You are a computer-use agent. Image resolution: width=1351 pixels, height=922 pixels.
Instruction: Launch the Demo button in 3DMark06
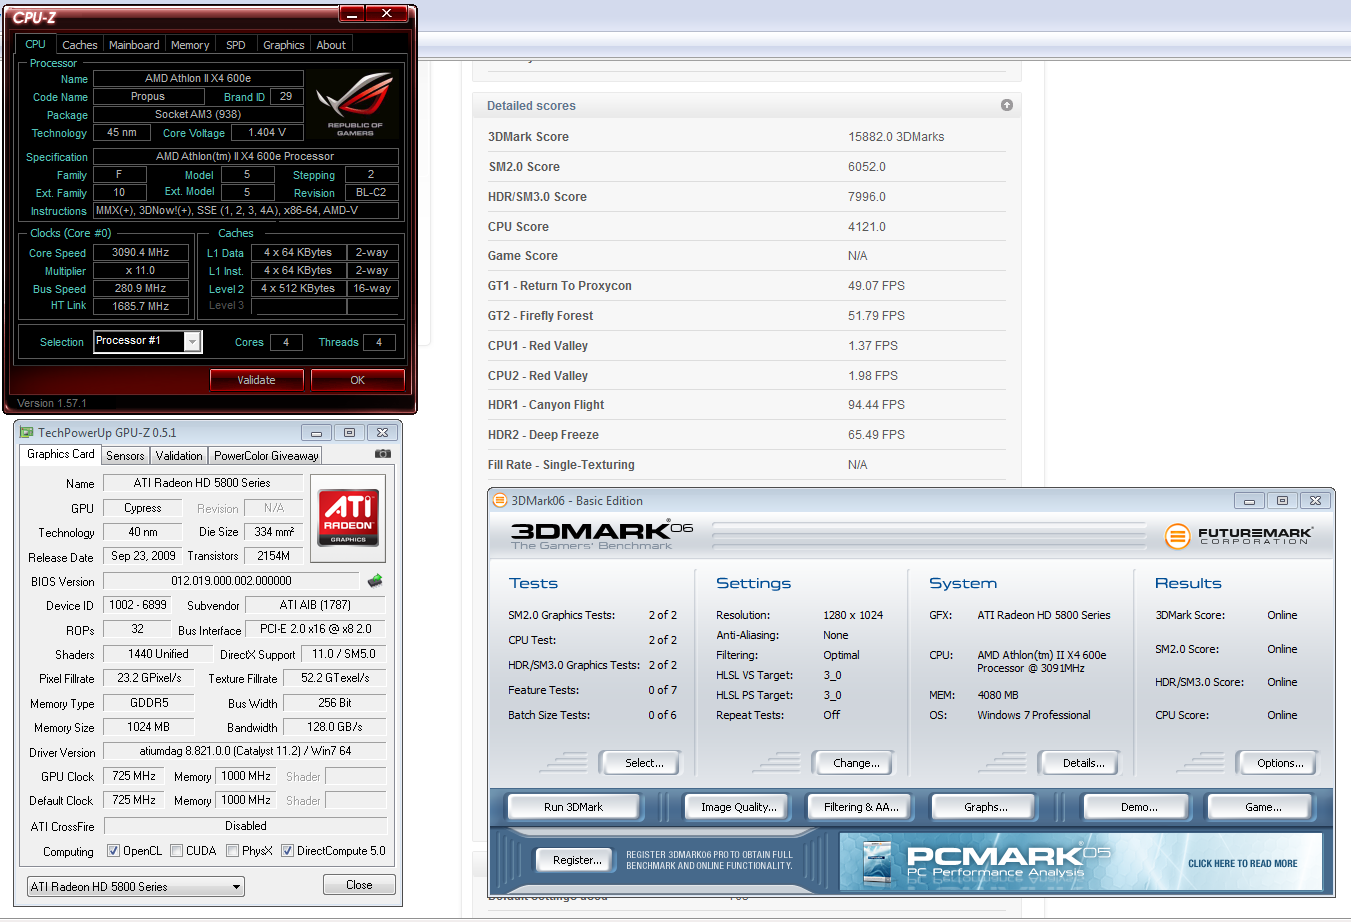[1139, 807]
